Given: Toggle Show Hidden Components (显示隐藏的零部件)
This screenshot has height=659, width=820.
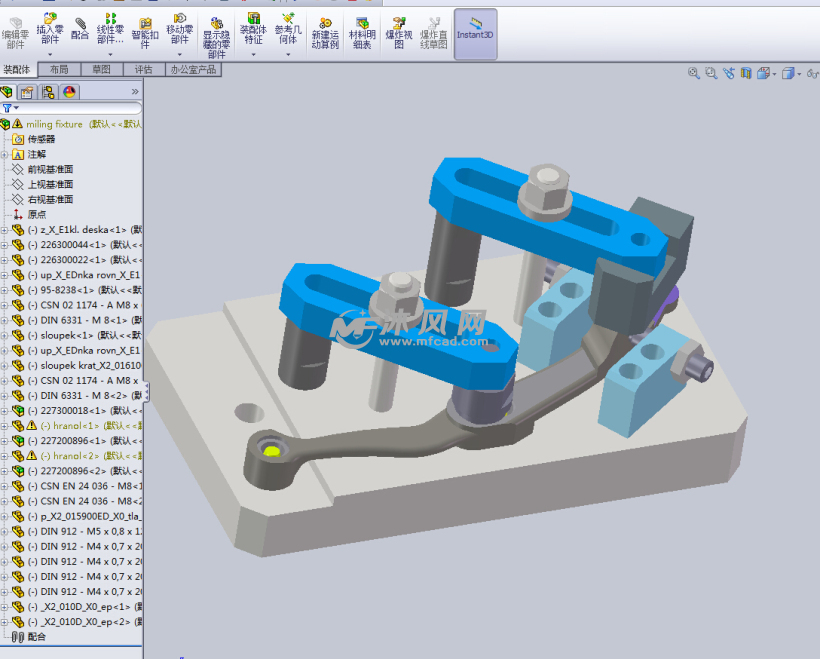Looking at the screenshot, I should (x=217, y=35).
